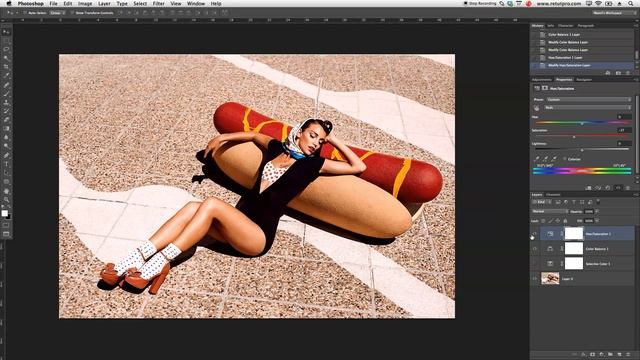This screenshot has width=640, height=360.
Task: Enable the Colorize checkbox
Action: click(x=564, y=159)
